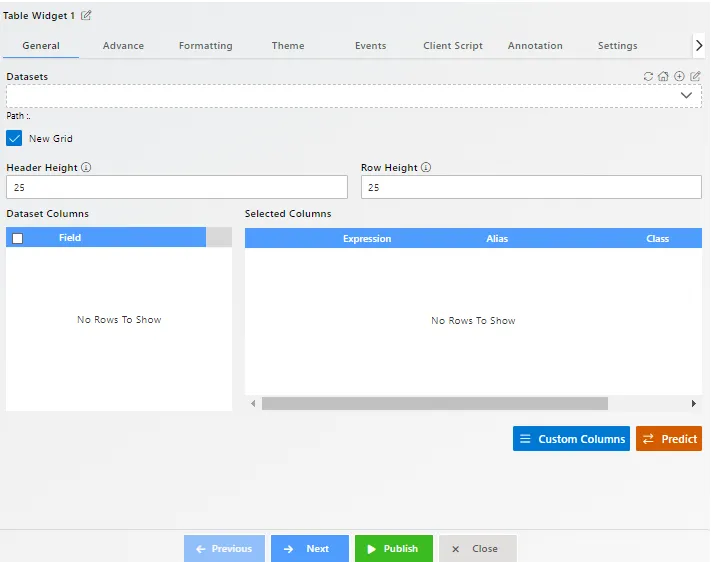Add a new dataset with plus icon
The width and height of the screenshot is (711, 562).
[x=679, y=76]
